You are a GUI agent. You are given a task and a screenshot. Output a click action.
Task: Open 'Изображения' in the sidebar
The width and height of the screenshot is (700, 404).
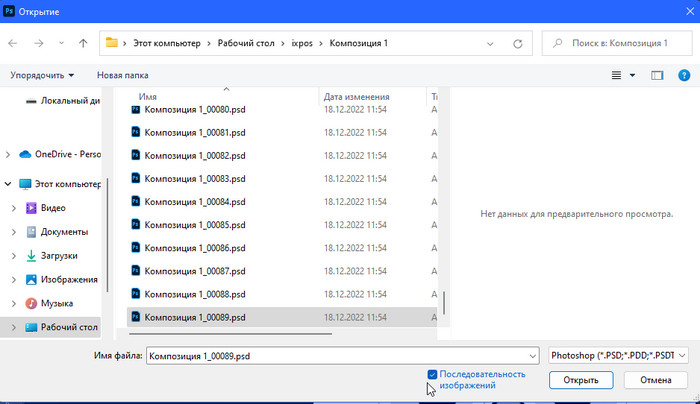click(62, 280)
